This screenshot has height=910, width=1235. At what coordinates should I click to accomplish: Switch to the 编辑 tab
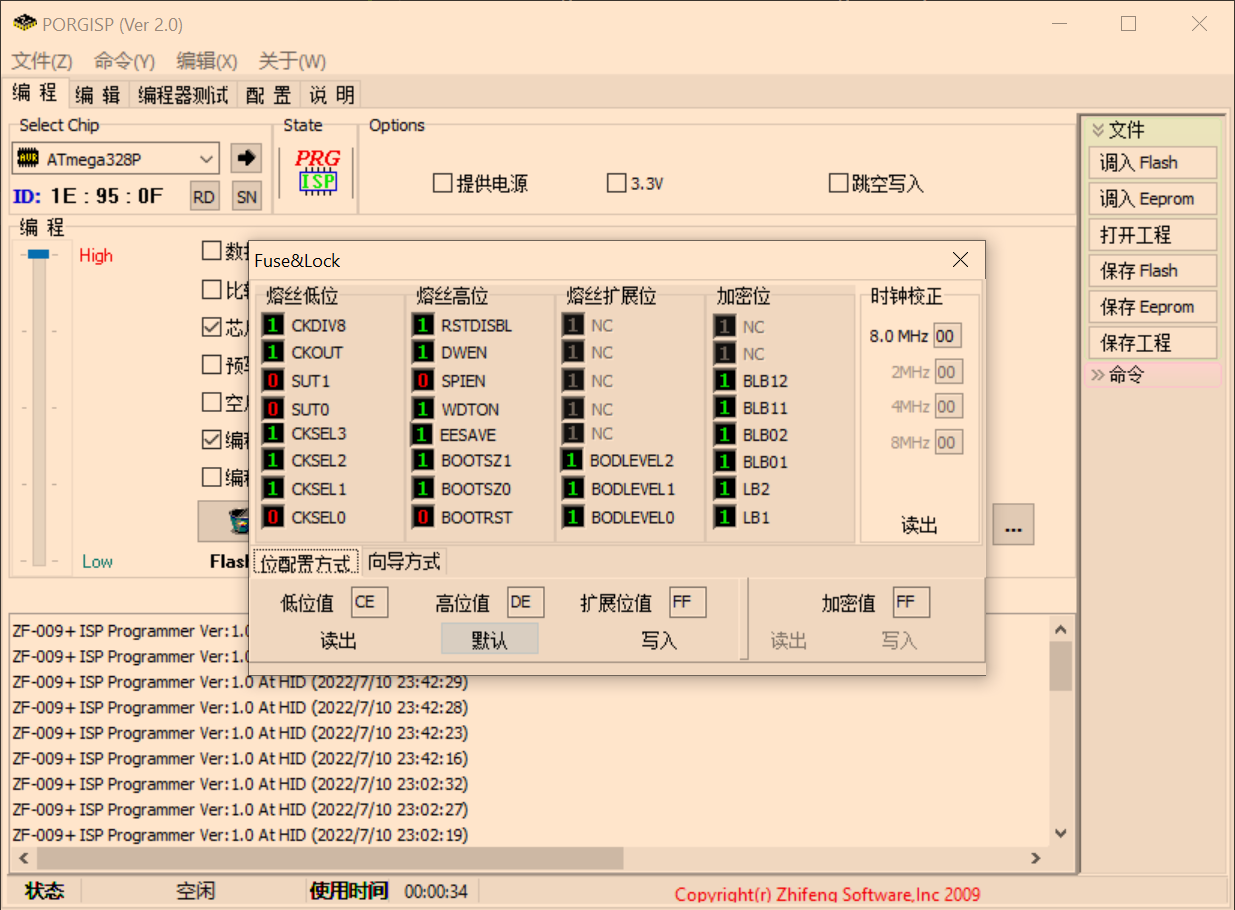click(x=98, y=95)
